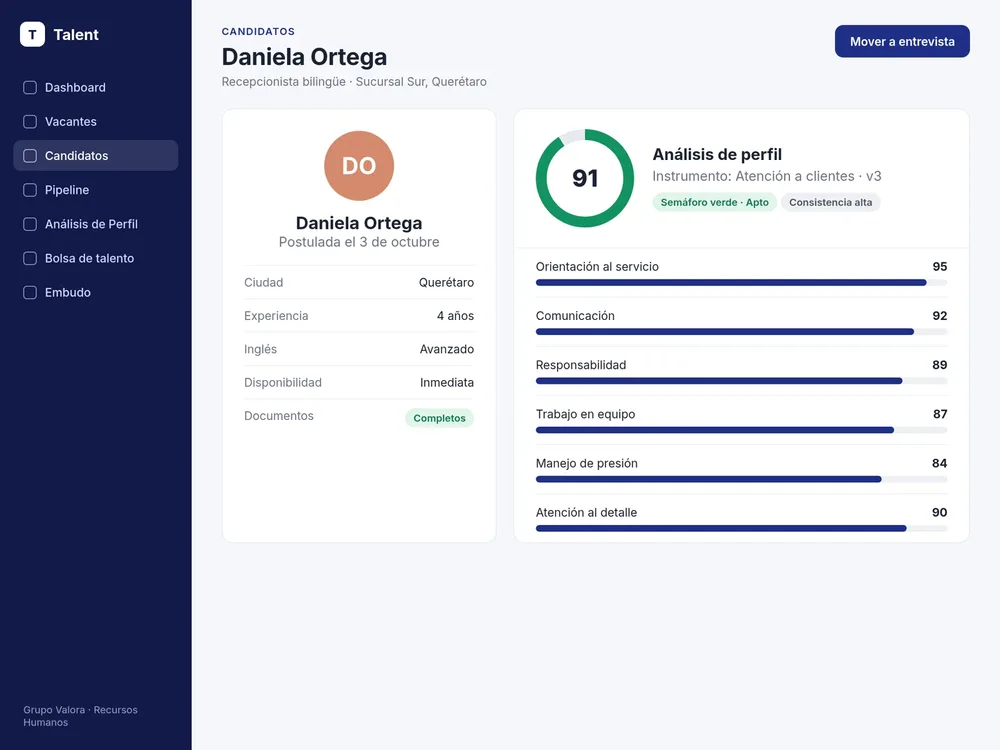Click the Pipeline sidebar icon
1000x750 pixels.
pyautogui.click(x=30, y=190)
